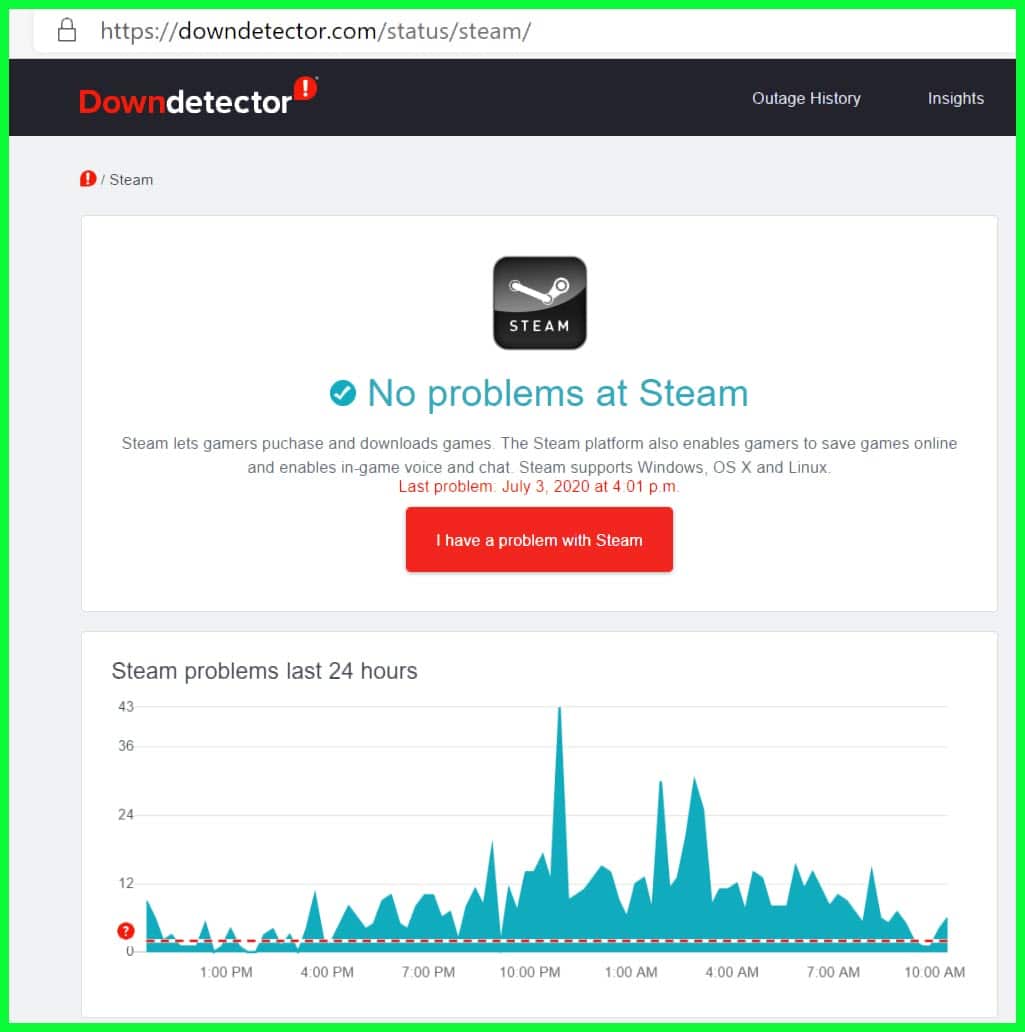Click the '36' y-axis value
Image resolution: width=1025 pixels, height=1032 pixels.
click(x=126, y=746)
